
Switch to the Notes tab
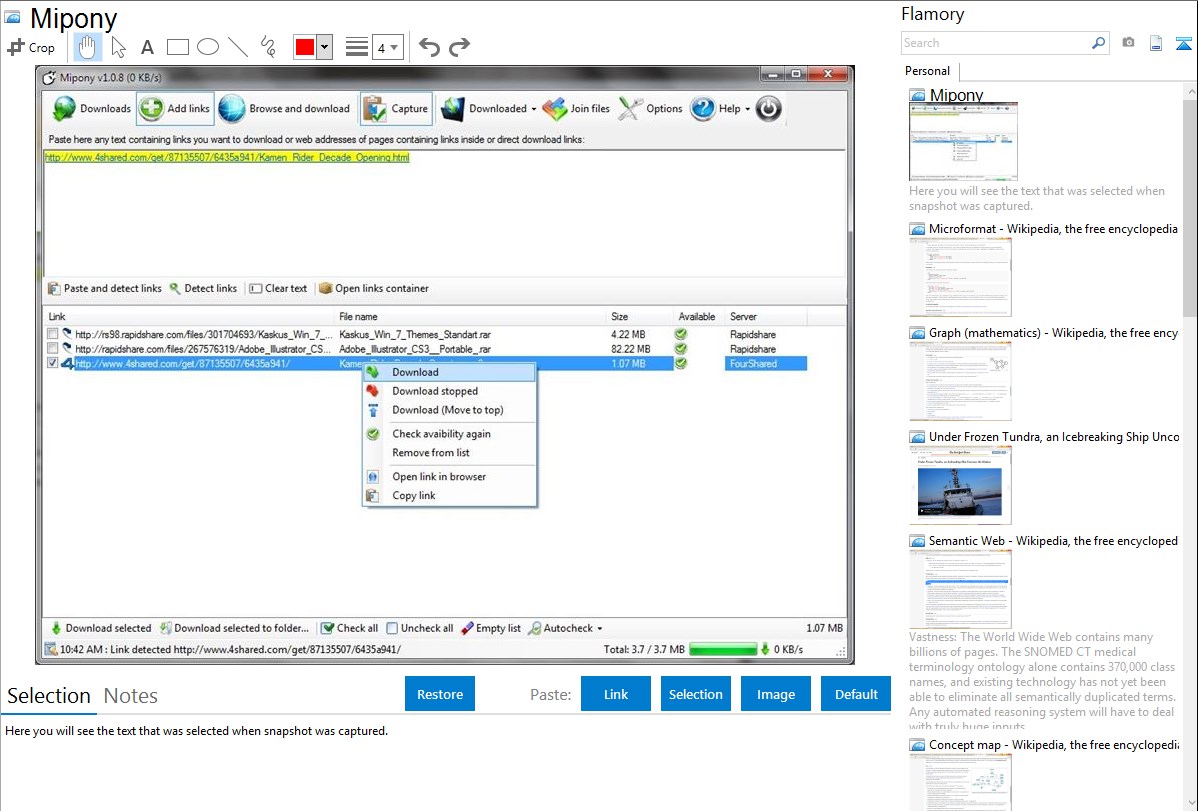click(131, 696)
